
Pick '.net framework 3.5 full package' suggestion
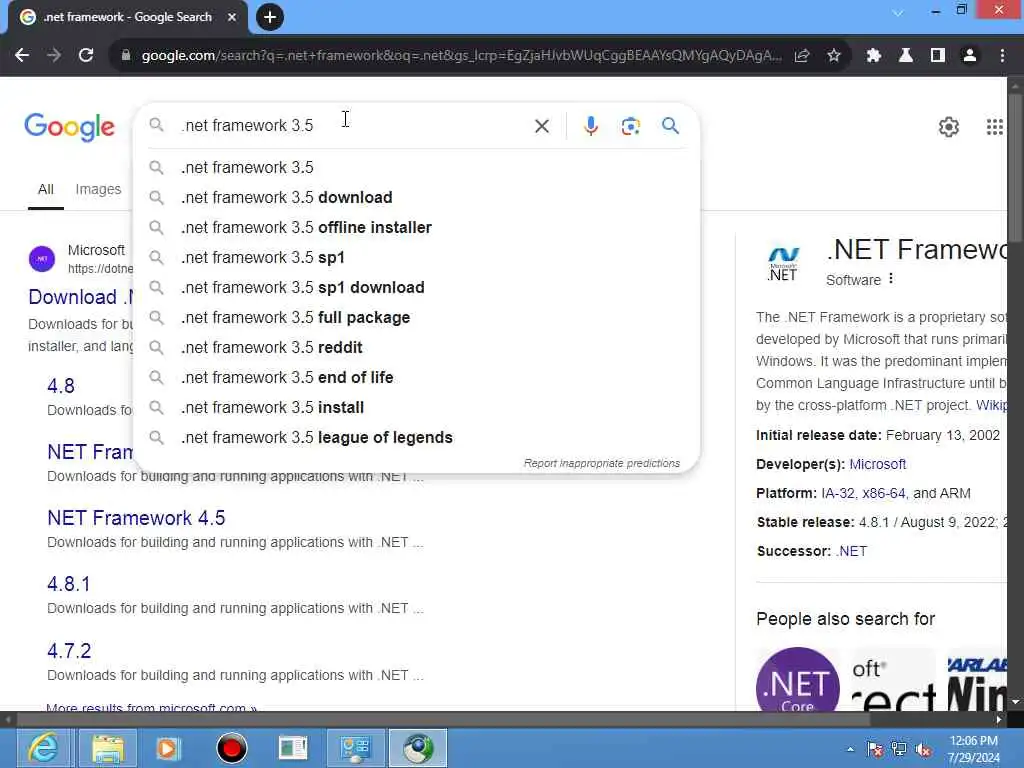416,317
